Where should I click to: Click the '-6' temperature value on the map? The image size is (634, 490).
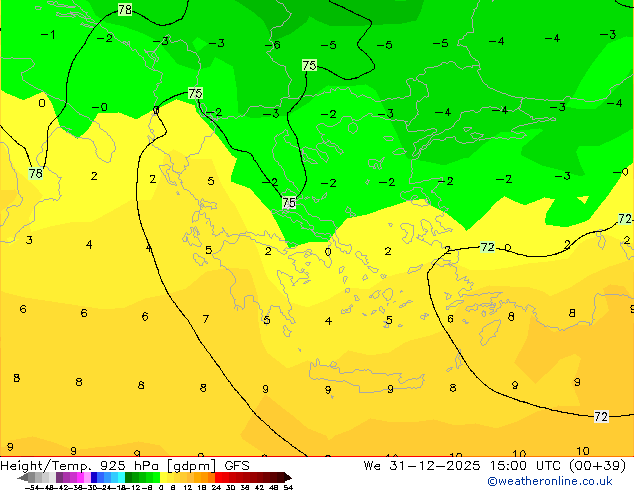click(x=273, y=45)
